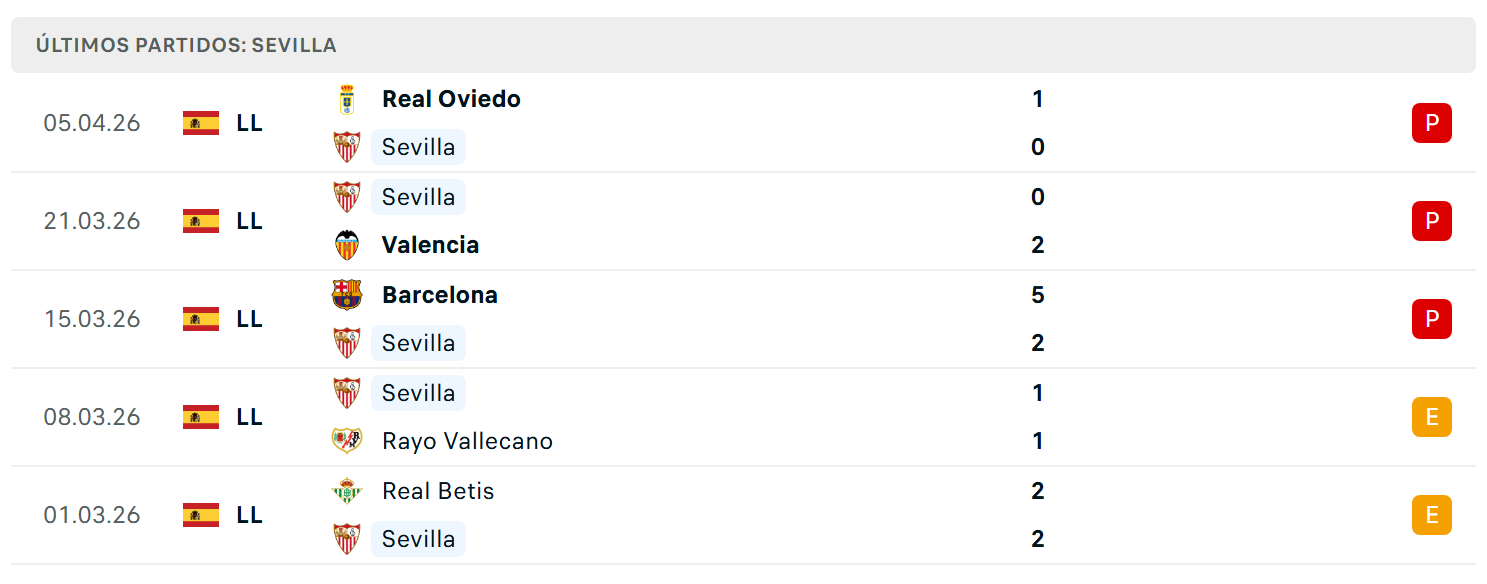
Task: Click the Valencia bat crest icon
Action: (347, 245)
